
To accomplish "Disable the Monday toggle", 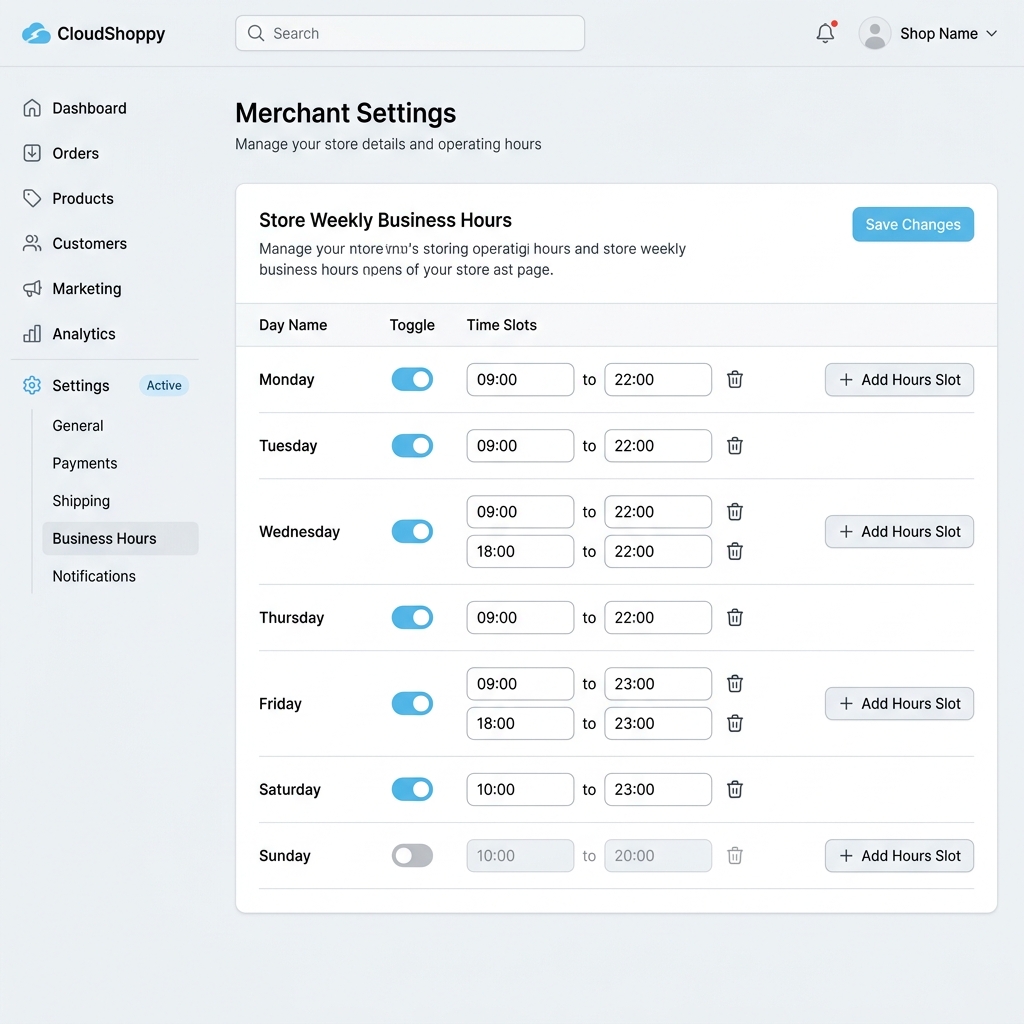I will (412, 379).
